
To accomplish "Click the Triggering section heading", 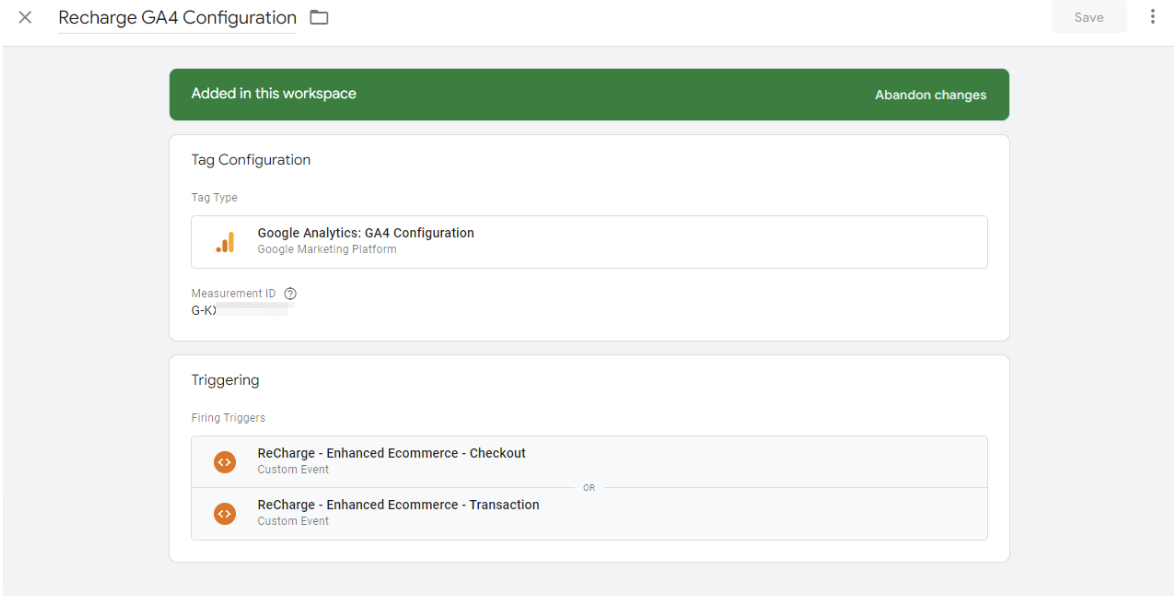I will (x=225, y=380).
